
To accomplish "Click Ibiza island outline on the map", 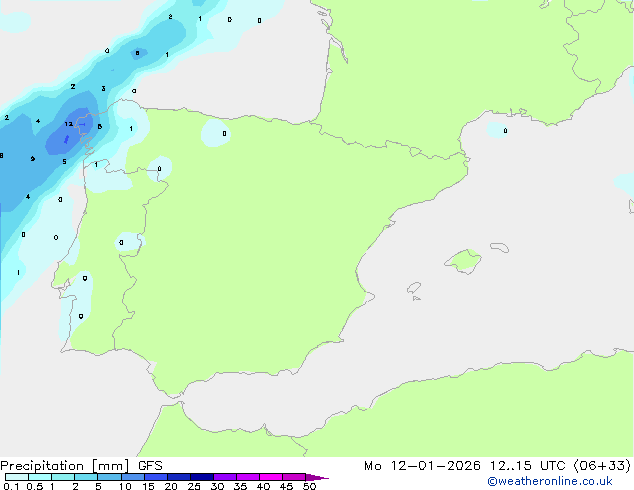I will [x=414, y=288].
